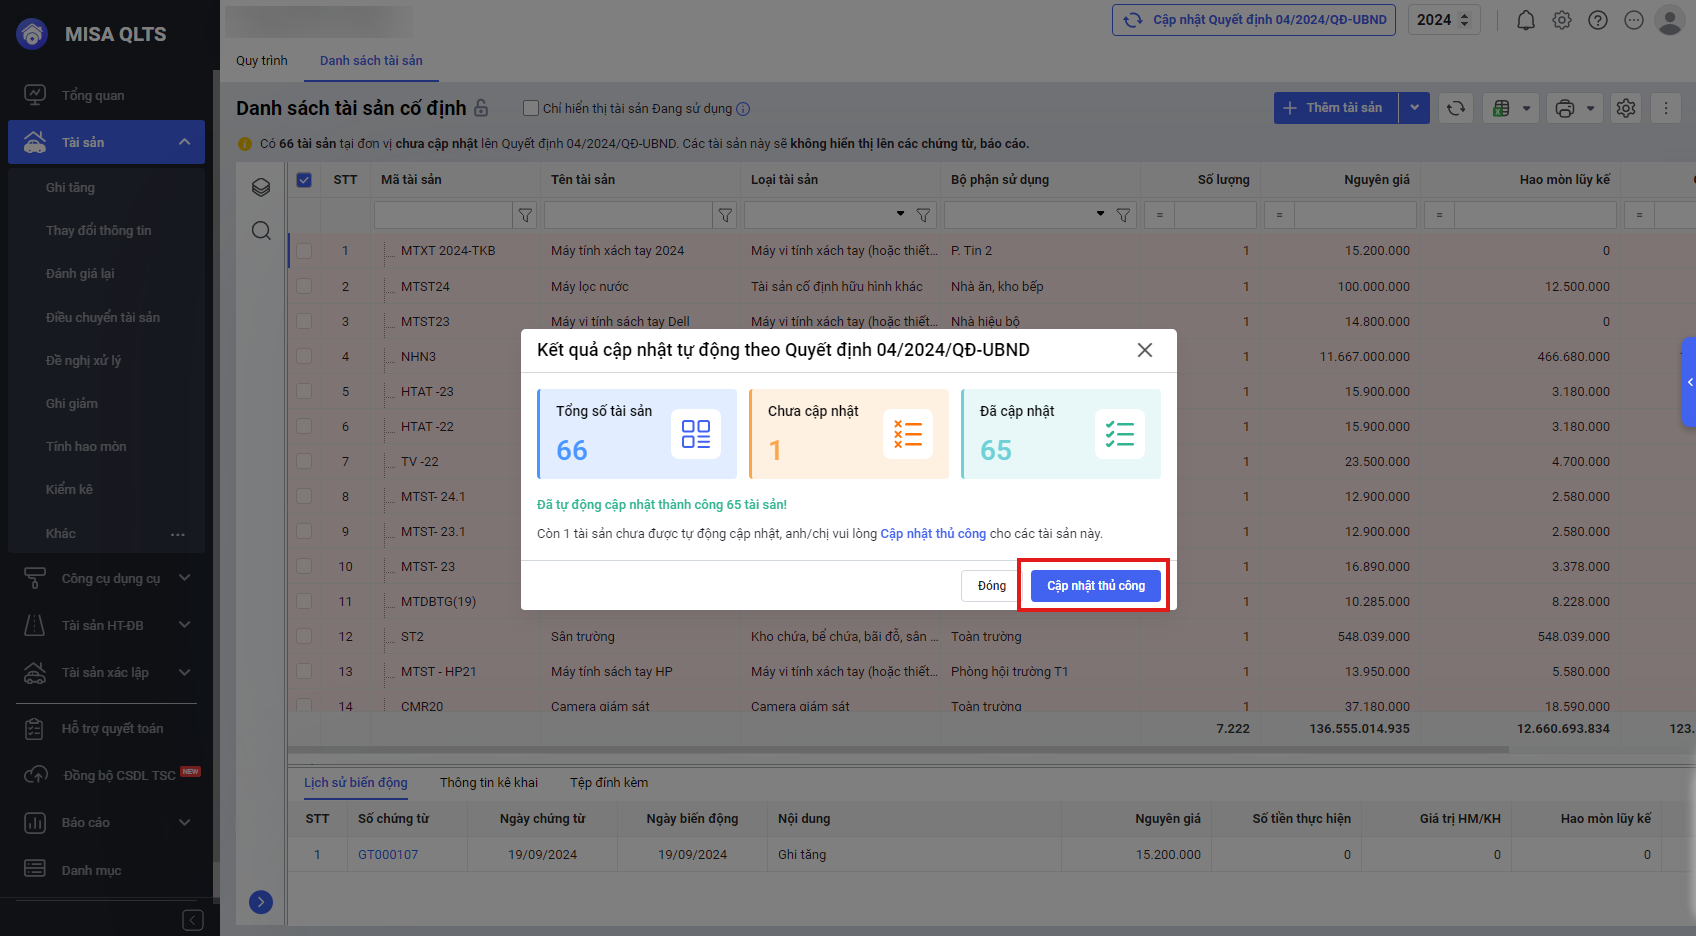The height and width of the screenshot is (936, 1696).
Task: Open the Loại tài sản filter dropdown
Action: (900, 214)
